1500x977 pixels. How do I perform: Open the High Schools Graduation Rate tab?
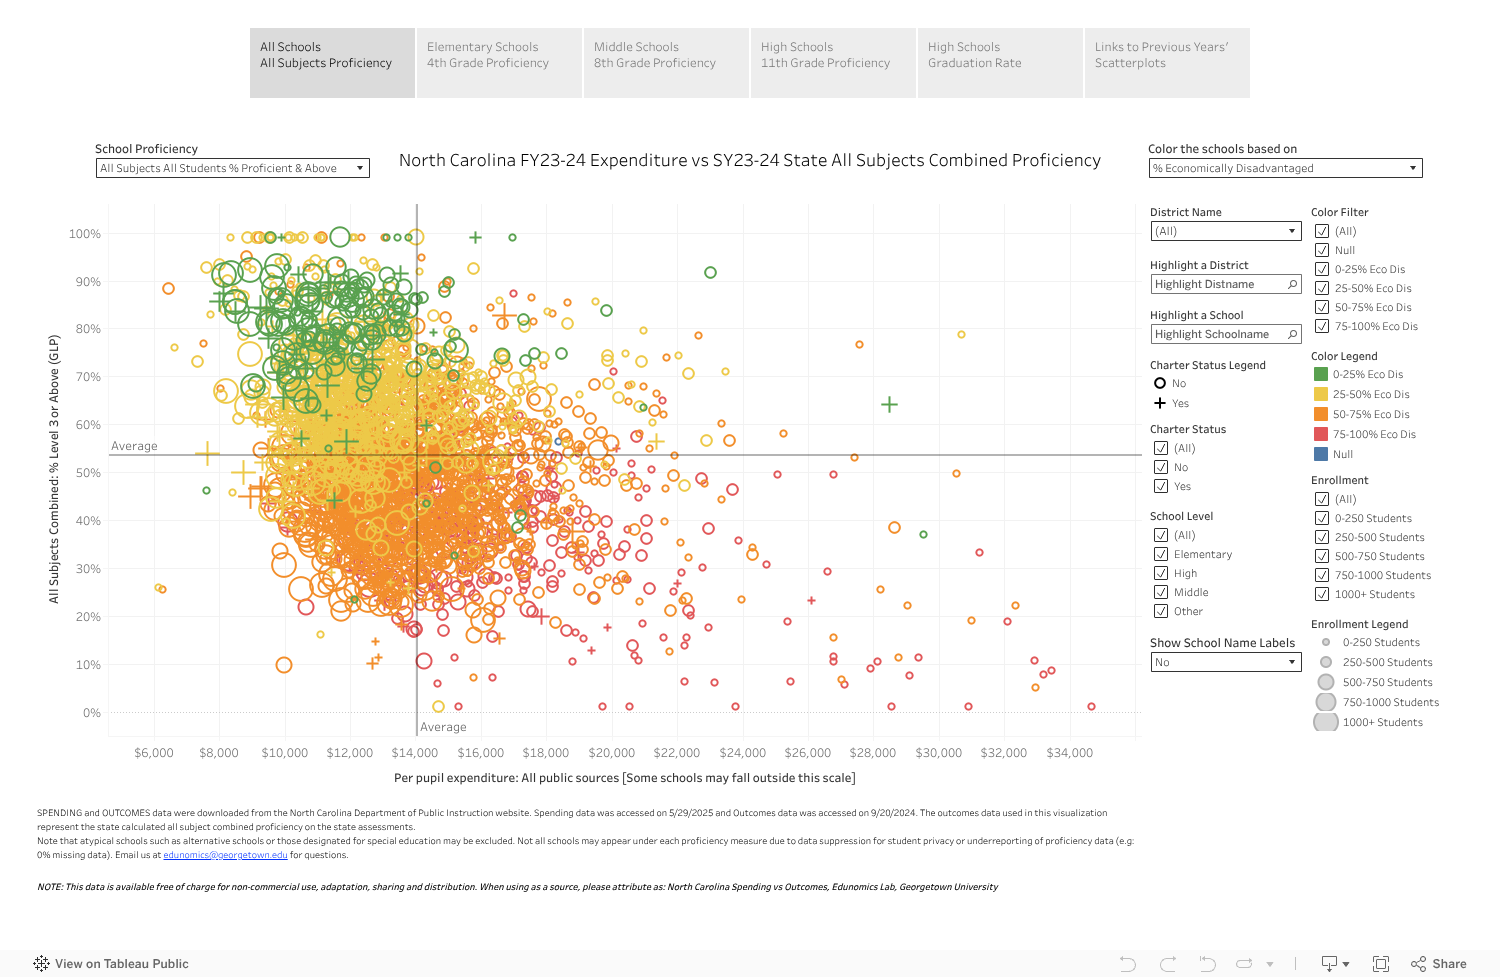(x=1000, y=63)
